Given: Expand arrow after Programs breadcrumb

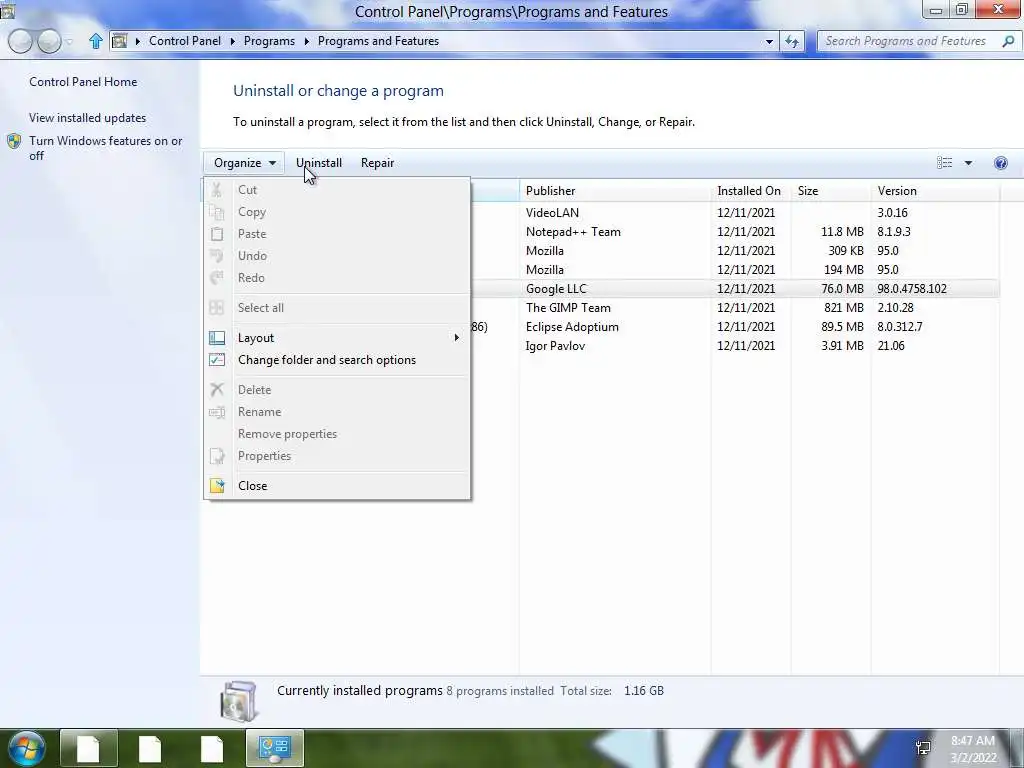Looking at the screenshot, I should pyautogui.click(x=306, y=41).
